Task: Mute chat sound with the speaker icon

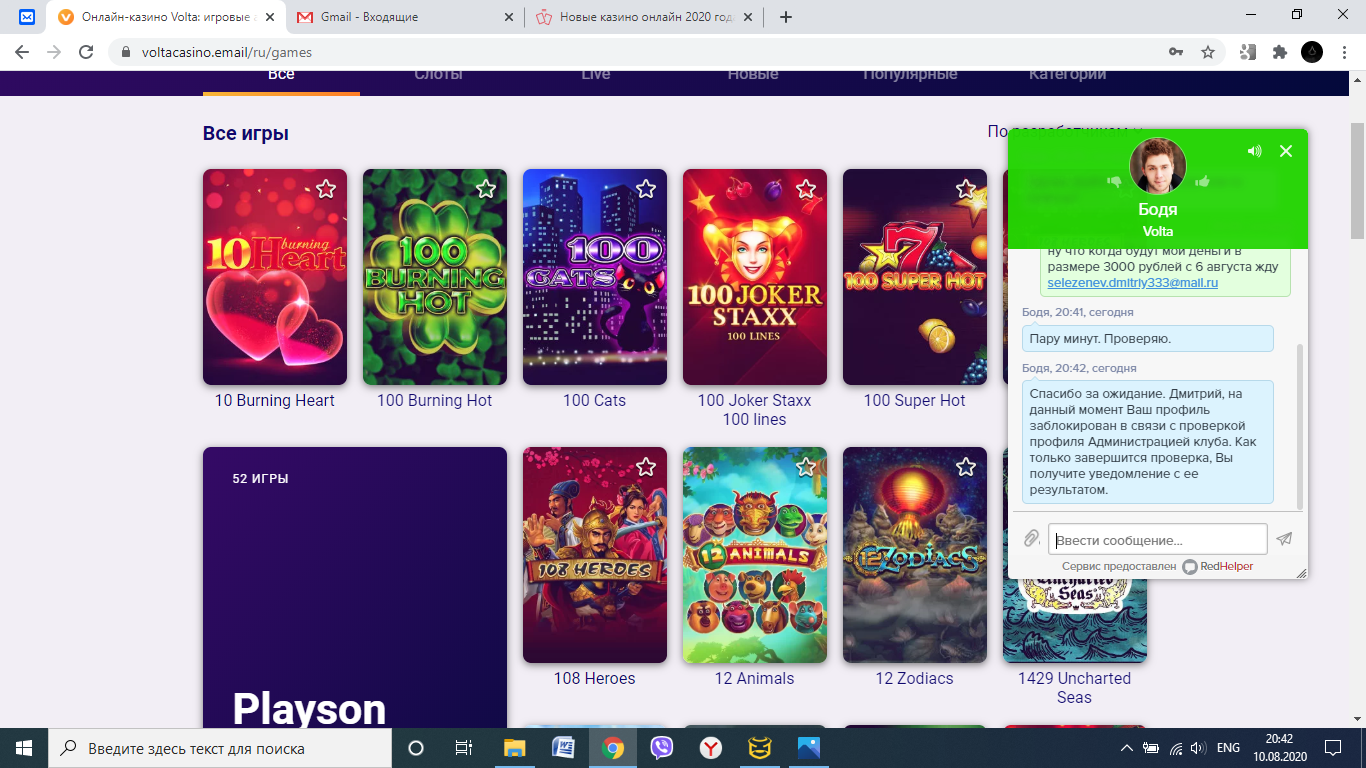Action: [x=1255, y=151]
